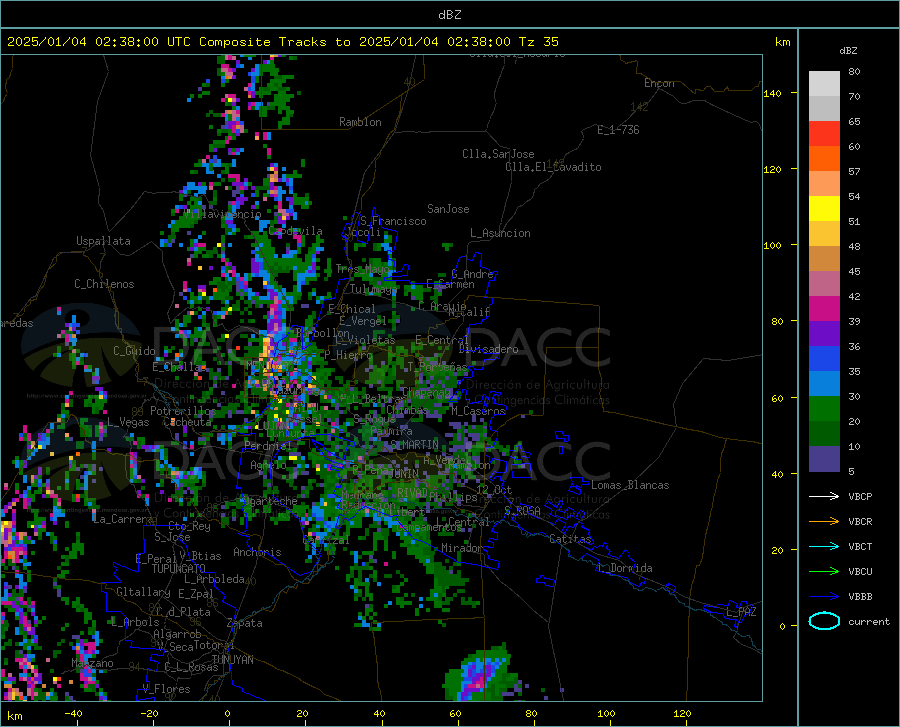
Task: Click the dBZ heading above the color scale
Action: [848, 50]
